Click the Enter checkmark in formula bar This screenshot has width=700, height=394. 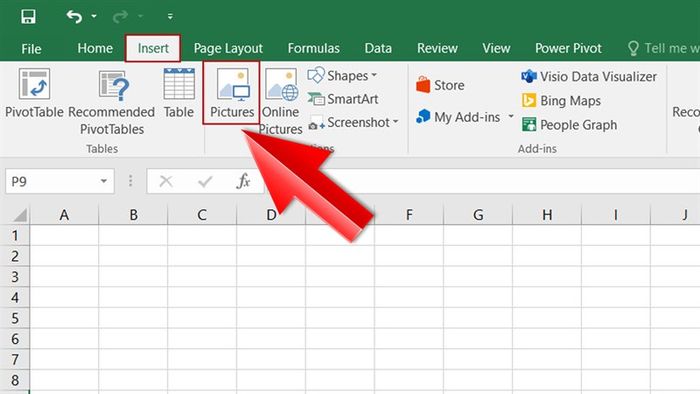pyautogui.click(x=205, y=182)
